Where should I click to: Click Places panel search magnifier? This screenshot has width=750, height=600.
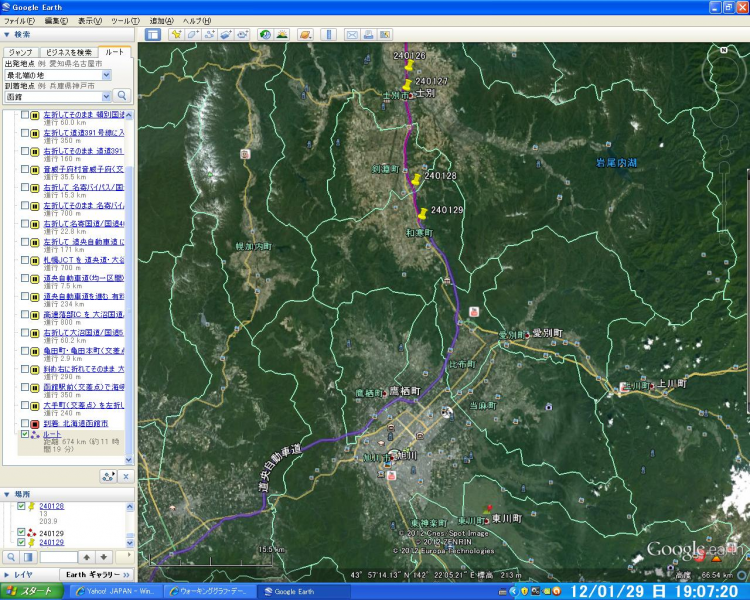click(x=11, y=557)
